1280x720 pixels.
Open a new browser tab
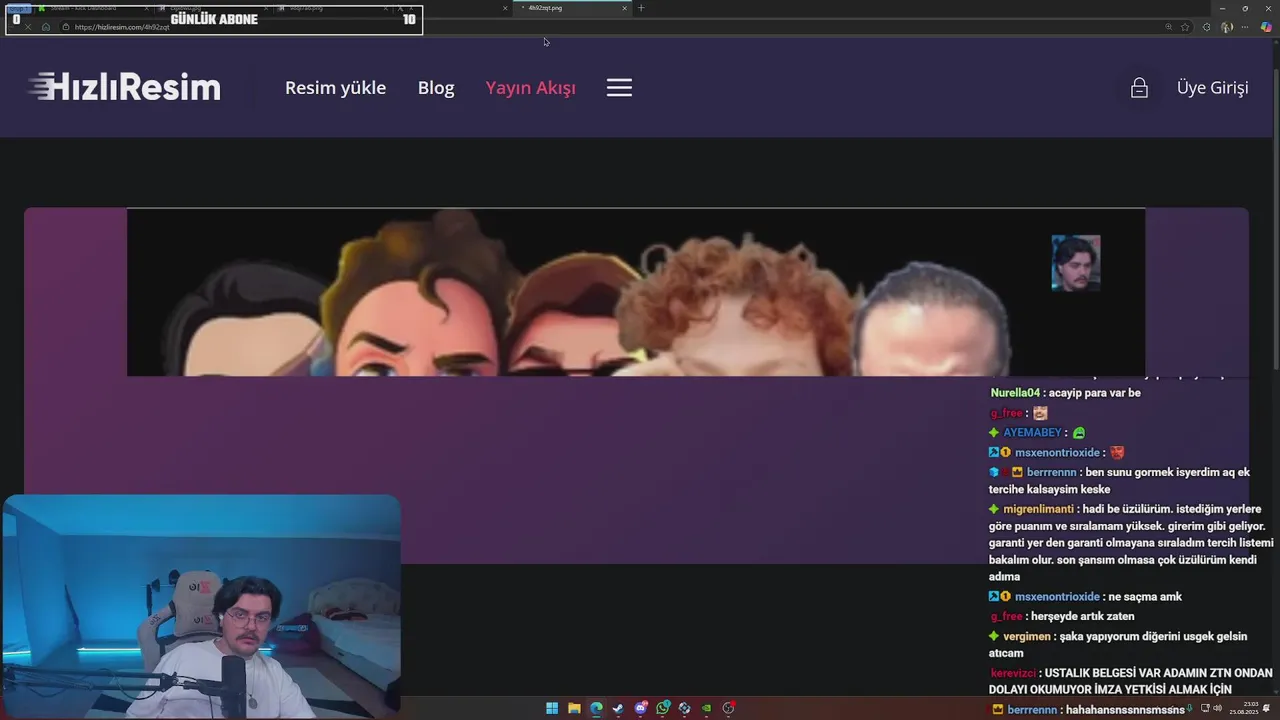click(x=641, y=8)
